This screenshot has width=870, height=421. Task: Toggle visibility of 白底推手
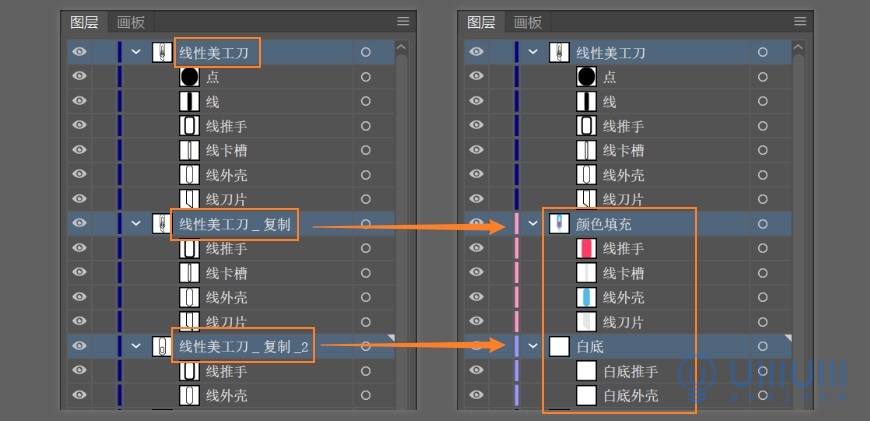477,370
